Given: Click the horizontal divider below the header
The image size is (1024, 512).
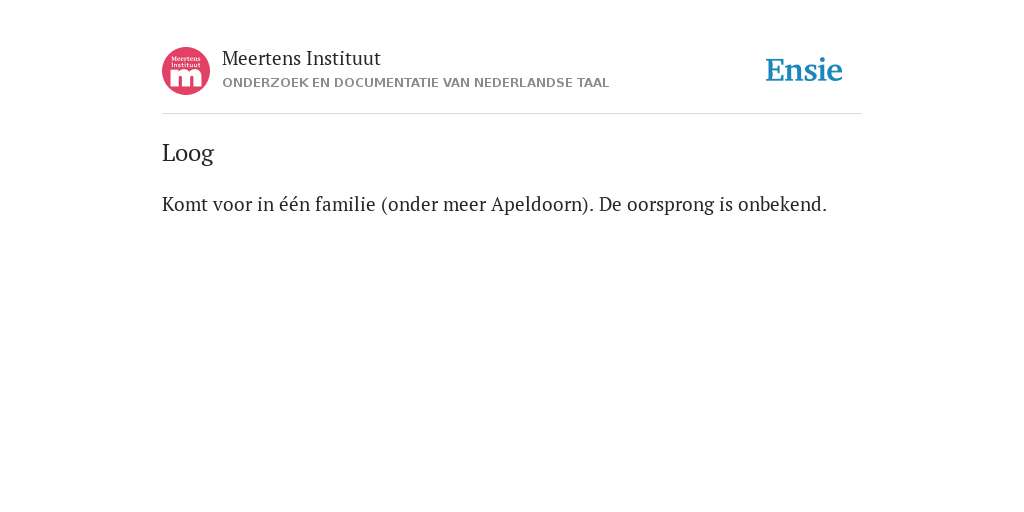Looking at the screenshot, I should pyautogui.click(x=512, y=114).
